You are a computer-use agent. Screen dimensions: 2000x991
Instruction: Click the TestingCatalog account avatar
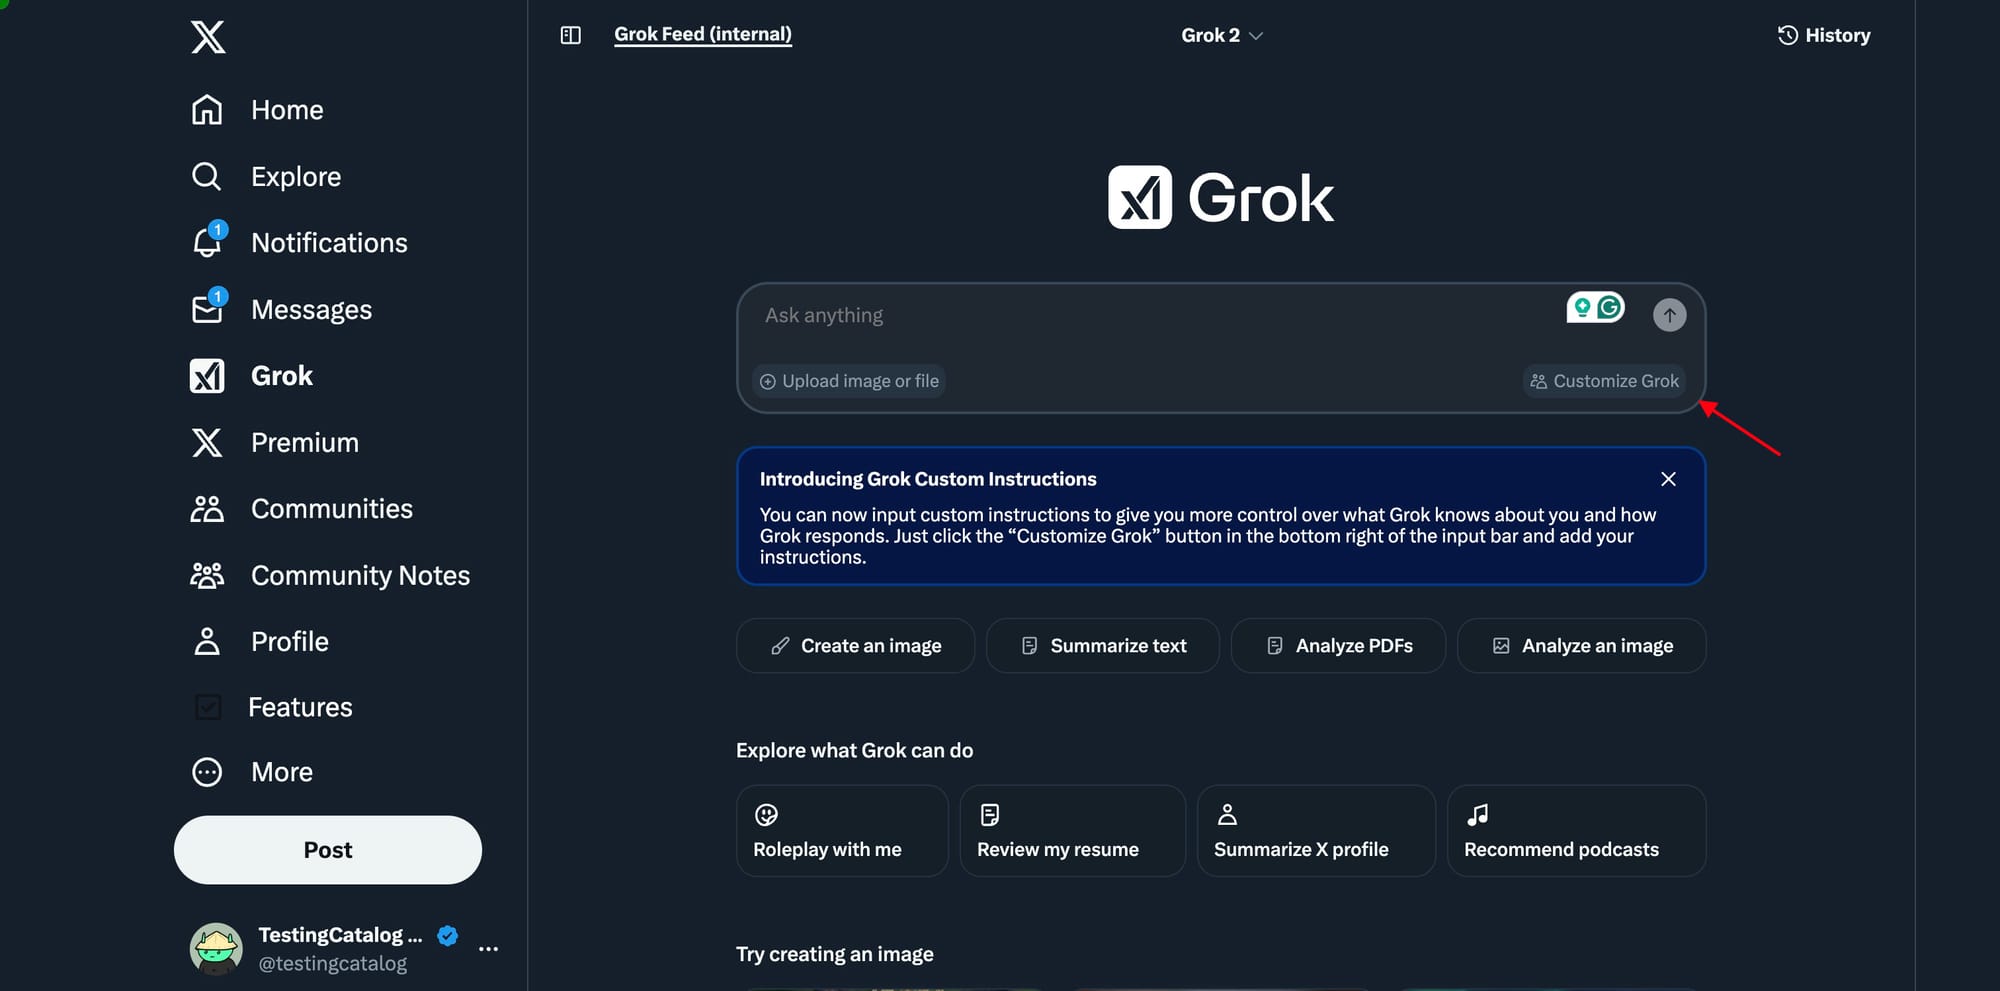point(216,949)
